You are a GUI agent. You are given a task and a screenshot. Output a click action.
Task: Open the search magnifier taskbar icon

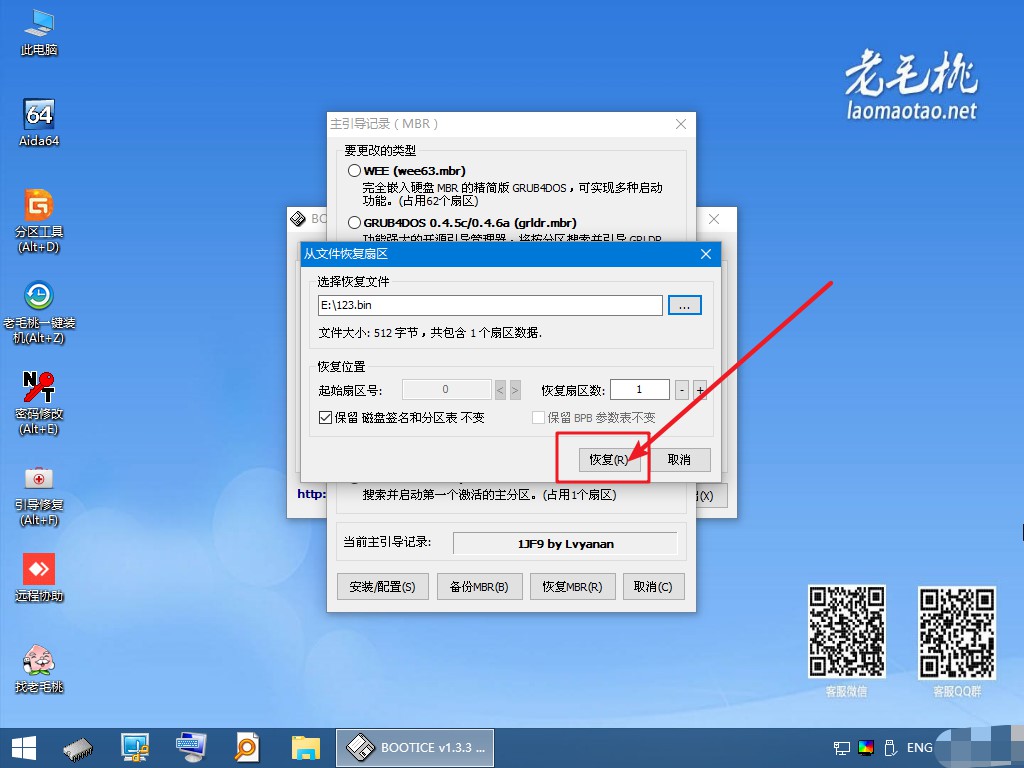247,748
